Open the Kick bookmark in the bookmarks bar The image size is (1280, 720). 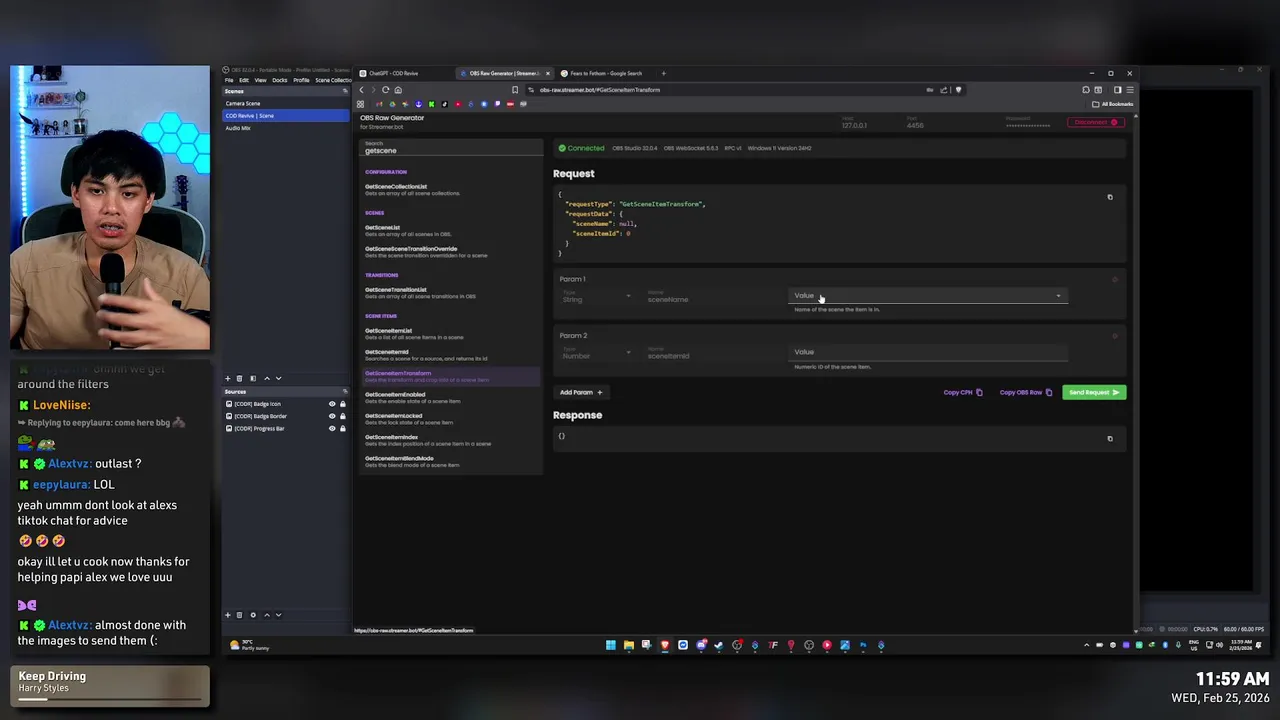coord(431,104)
